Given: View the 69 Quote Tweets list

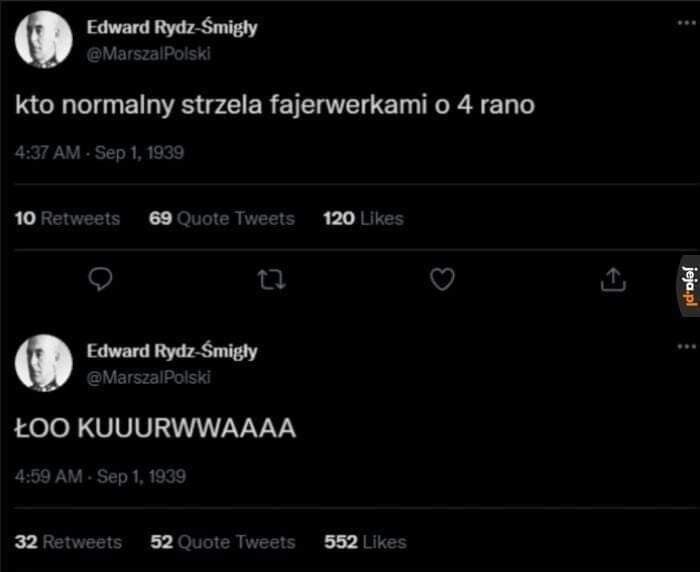Looking at the screenshot, I should click(x=222, y=218).
